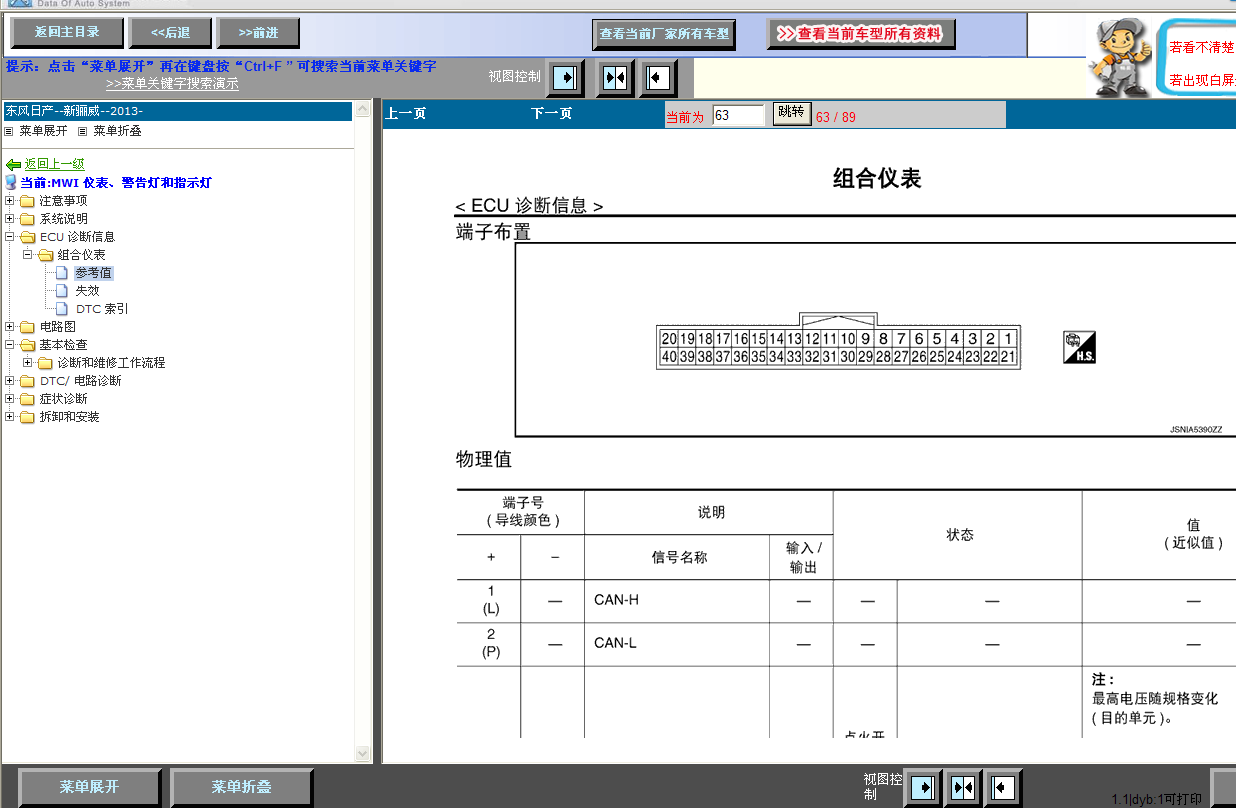Collapse the 组合仪表 tree node
Image resolution: width=1236 pixels, height=808 pixels.
28,255
